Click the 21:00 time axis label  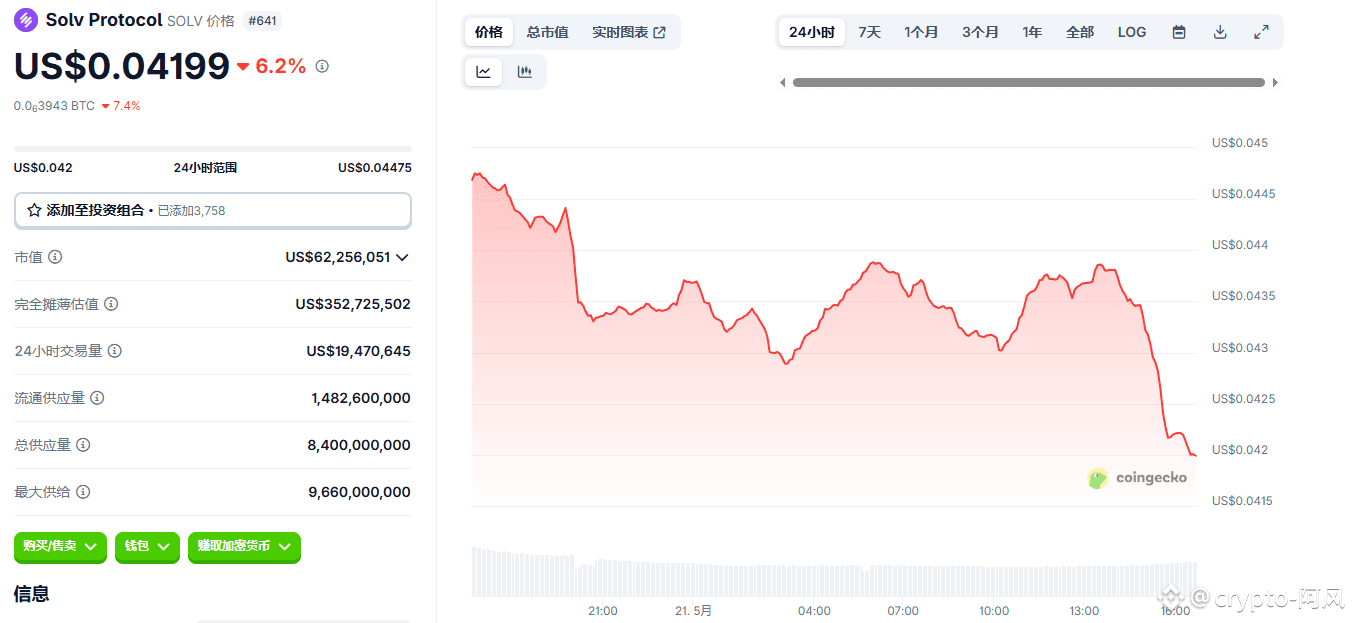603,611
